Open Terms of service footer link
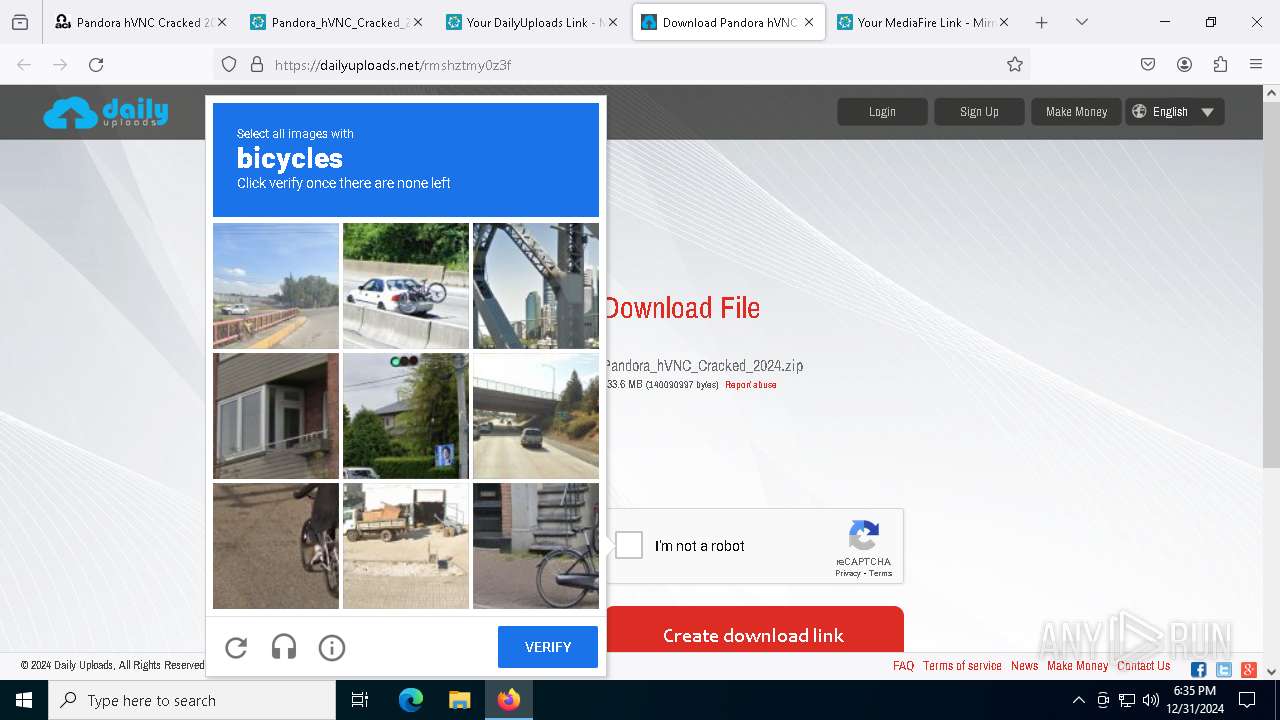1280x720 pixels. click(x=962, y=666)
